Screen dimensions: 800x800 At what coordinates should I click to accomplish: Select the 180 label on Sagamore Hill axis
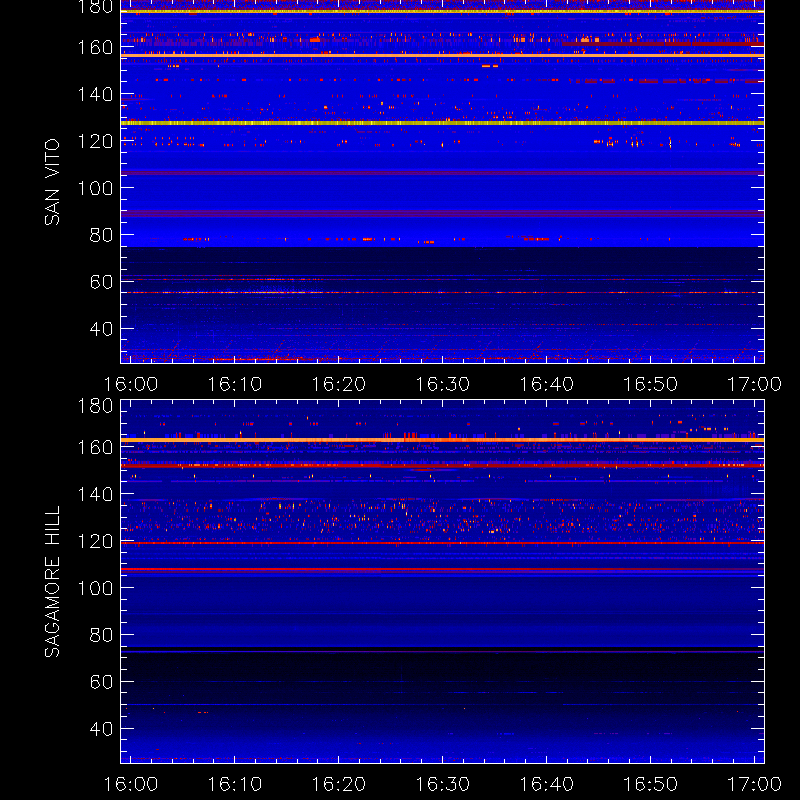coord(95,406)
